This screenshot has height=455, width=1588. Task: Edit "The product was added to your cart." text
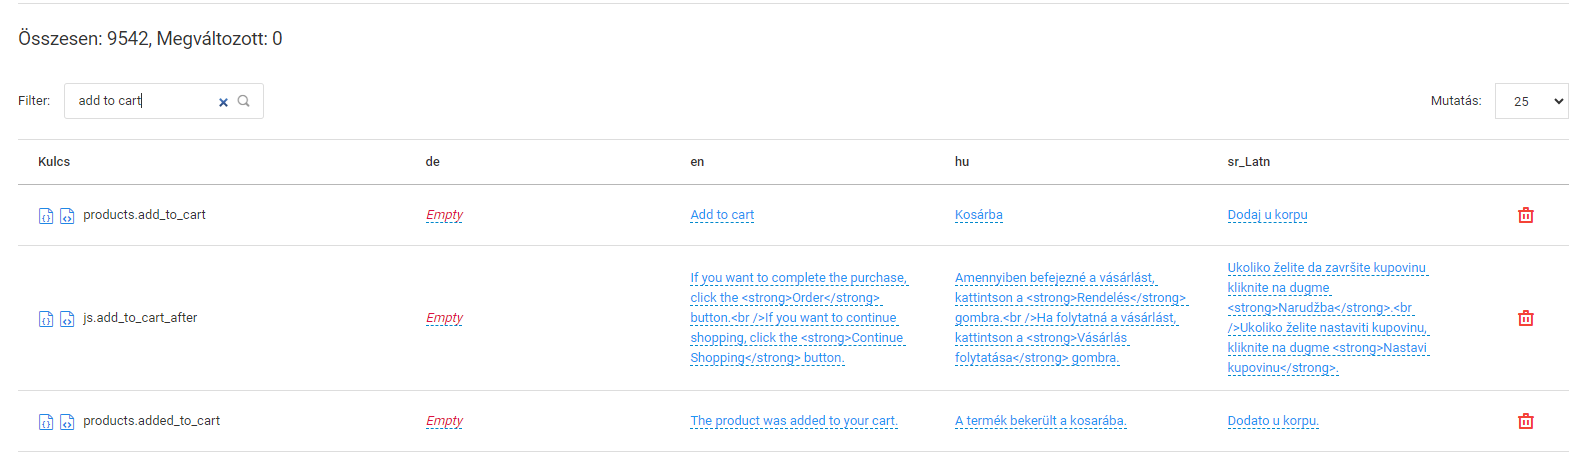[x=794, y=421]
